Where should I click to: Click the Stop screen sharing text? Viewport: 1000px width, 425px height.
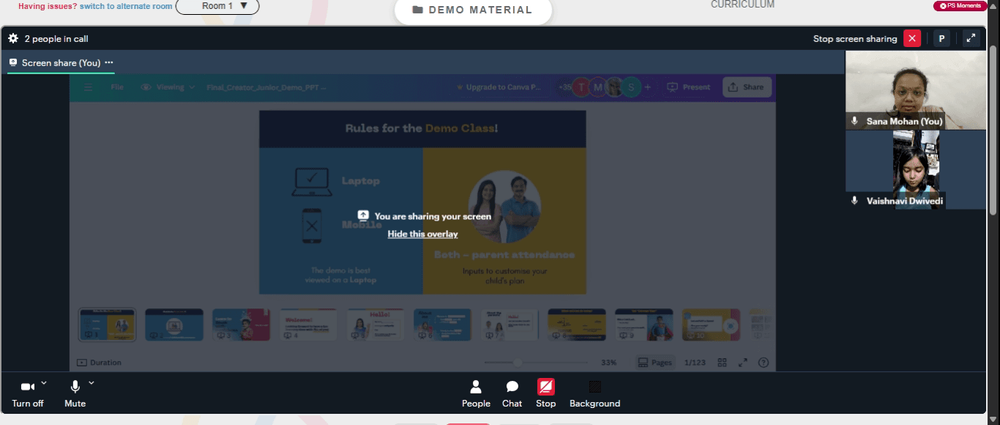pos(855,38)
